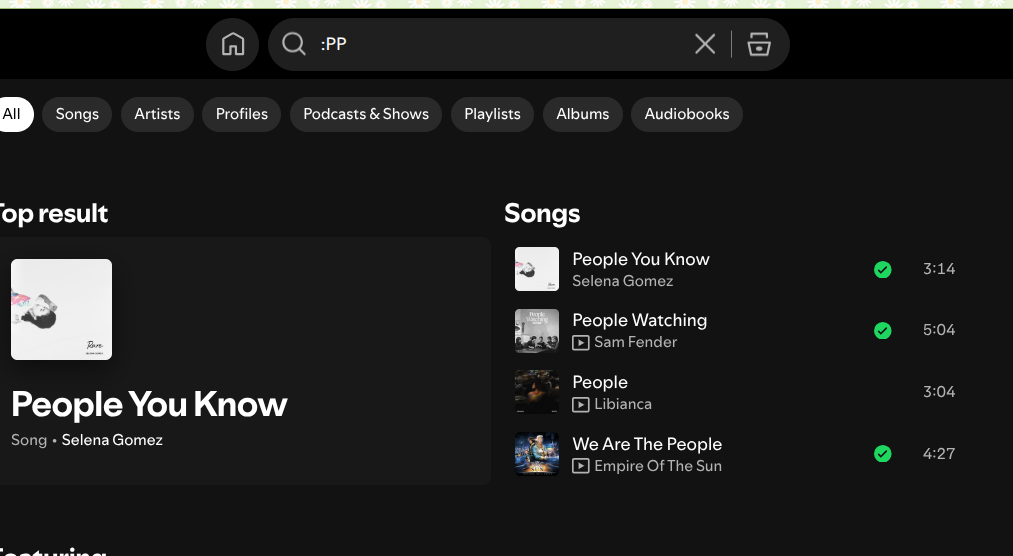Open Selena Gomez artist link in Top result

tap(112, 440)
